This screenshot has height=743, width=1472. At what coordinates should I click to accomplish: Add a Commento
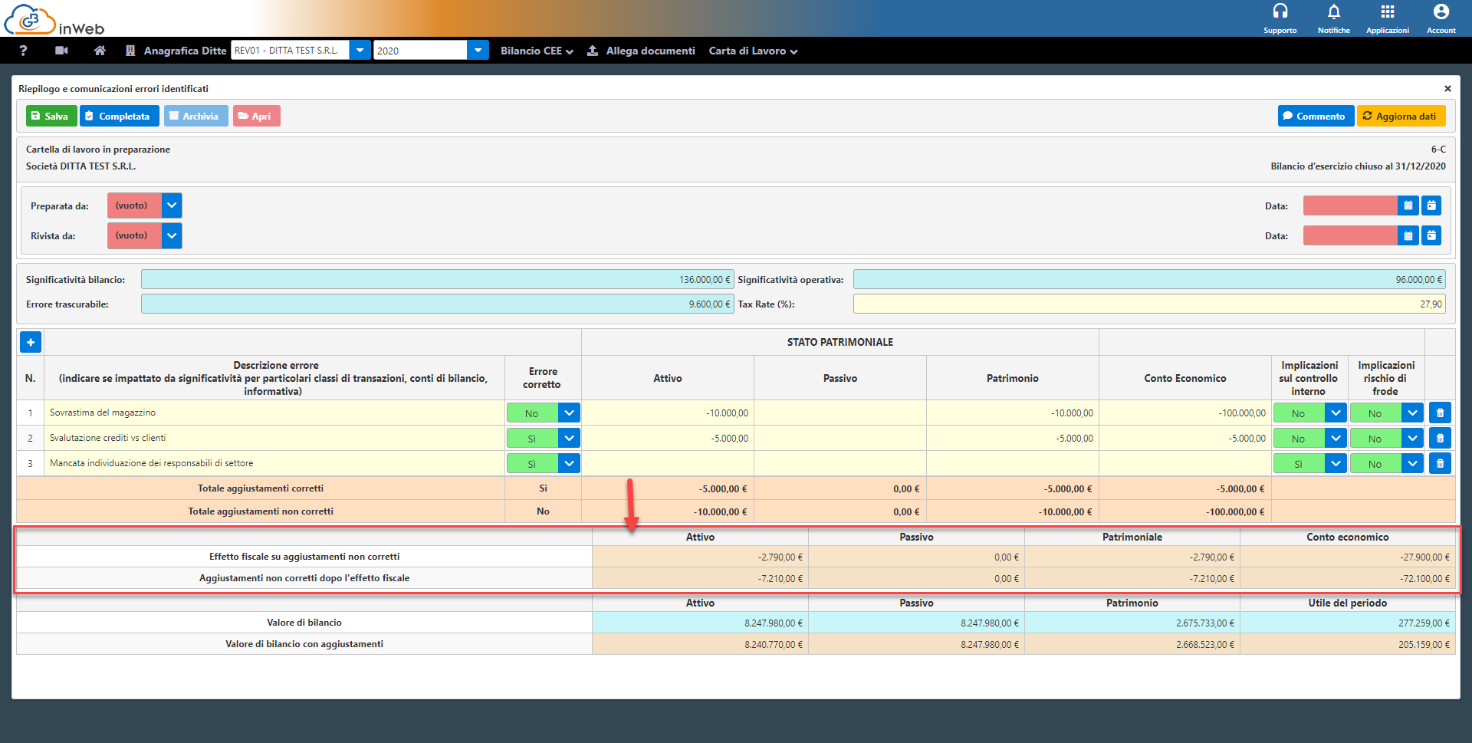click(1316, 116)
